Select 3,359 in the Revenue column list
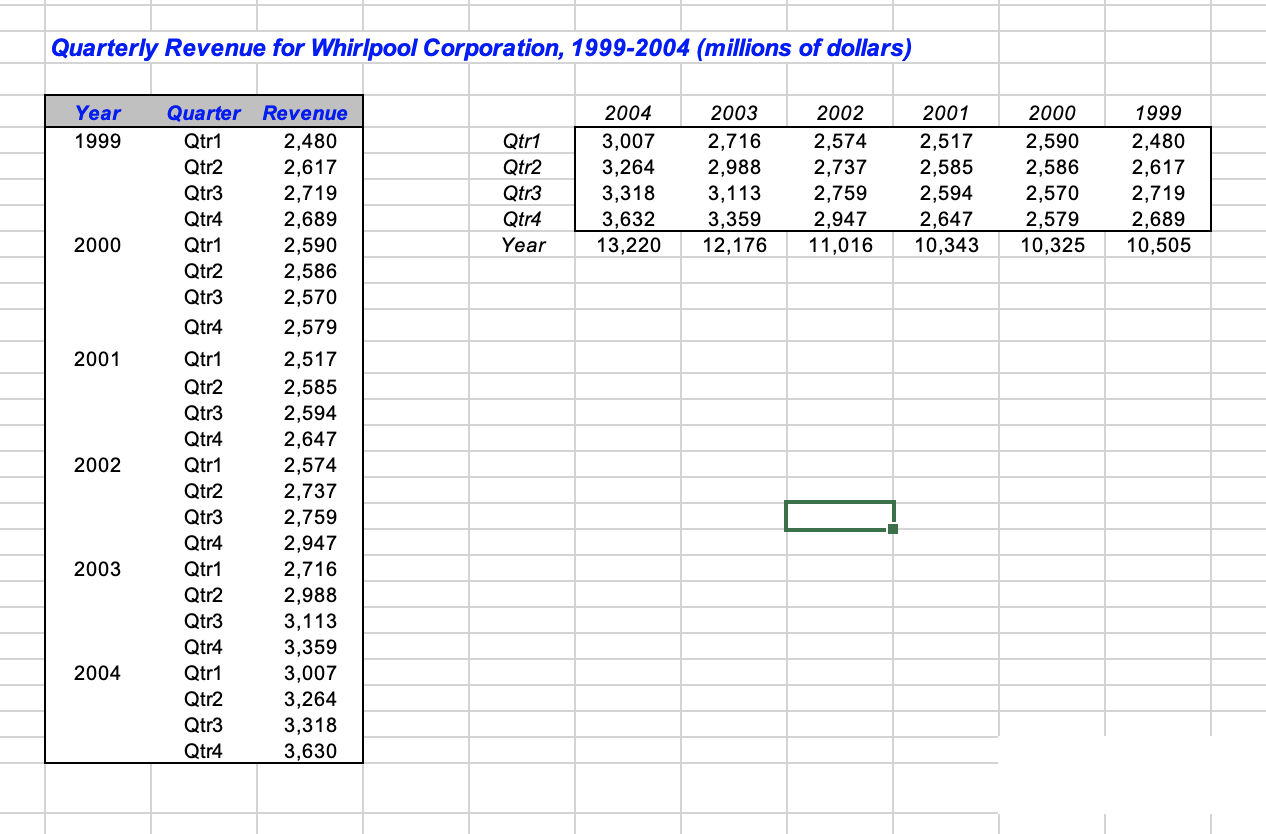Image resolution: width=1266 pixels, height=834 pixels. [x=310, y=647]
